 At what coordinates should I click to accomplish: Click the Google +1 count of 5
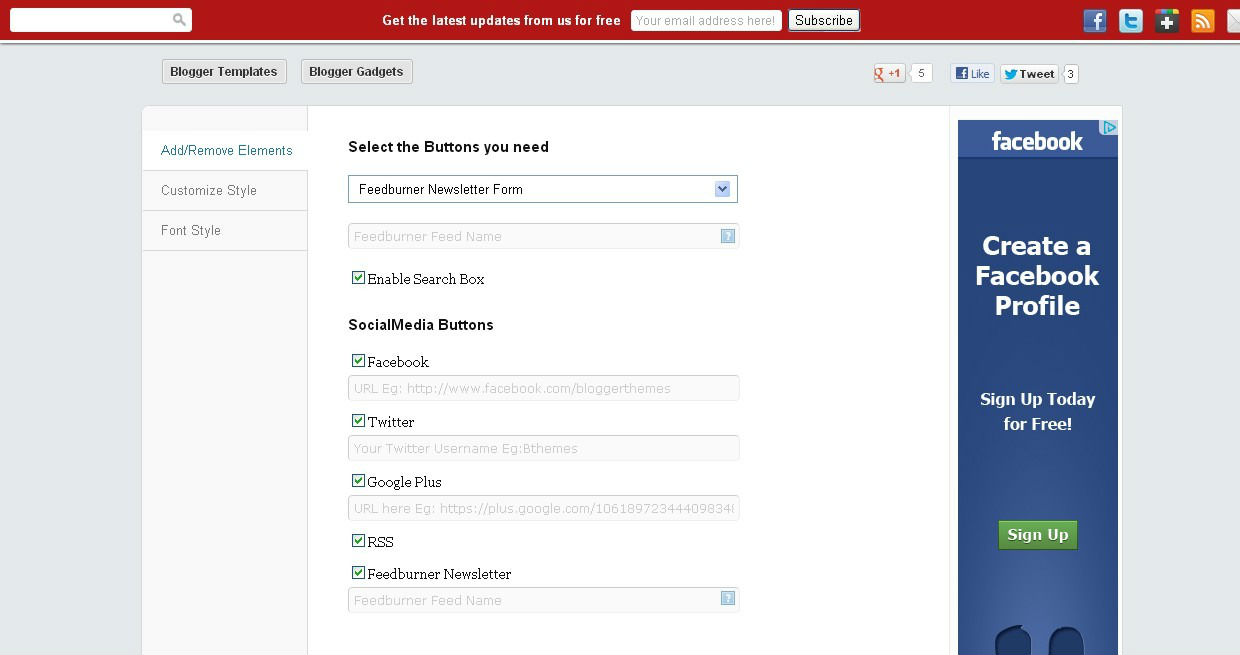[x=922, y=73]
